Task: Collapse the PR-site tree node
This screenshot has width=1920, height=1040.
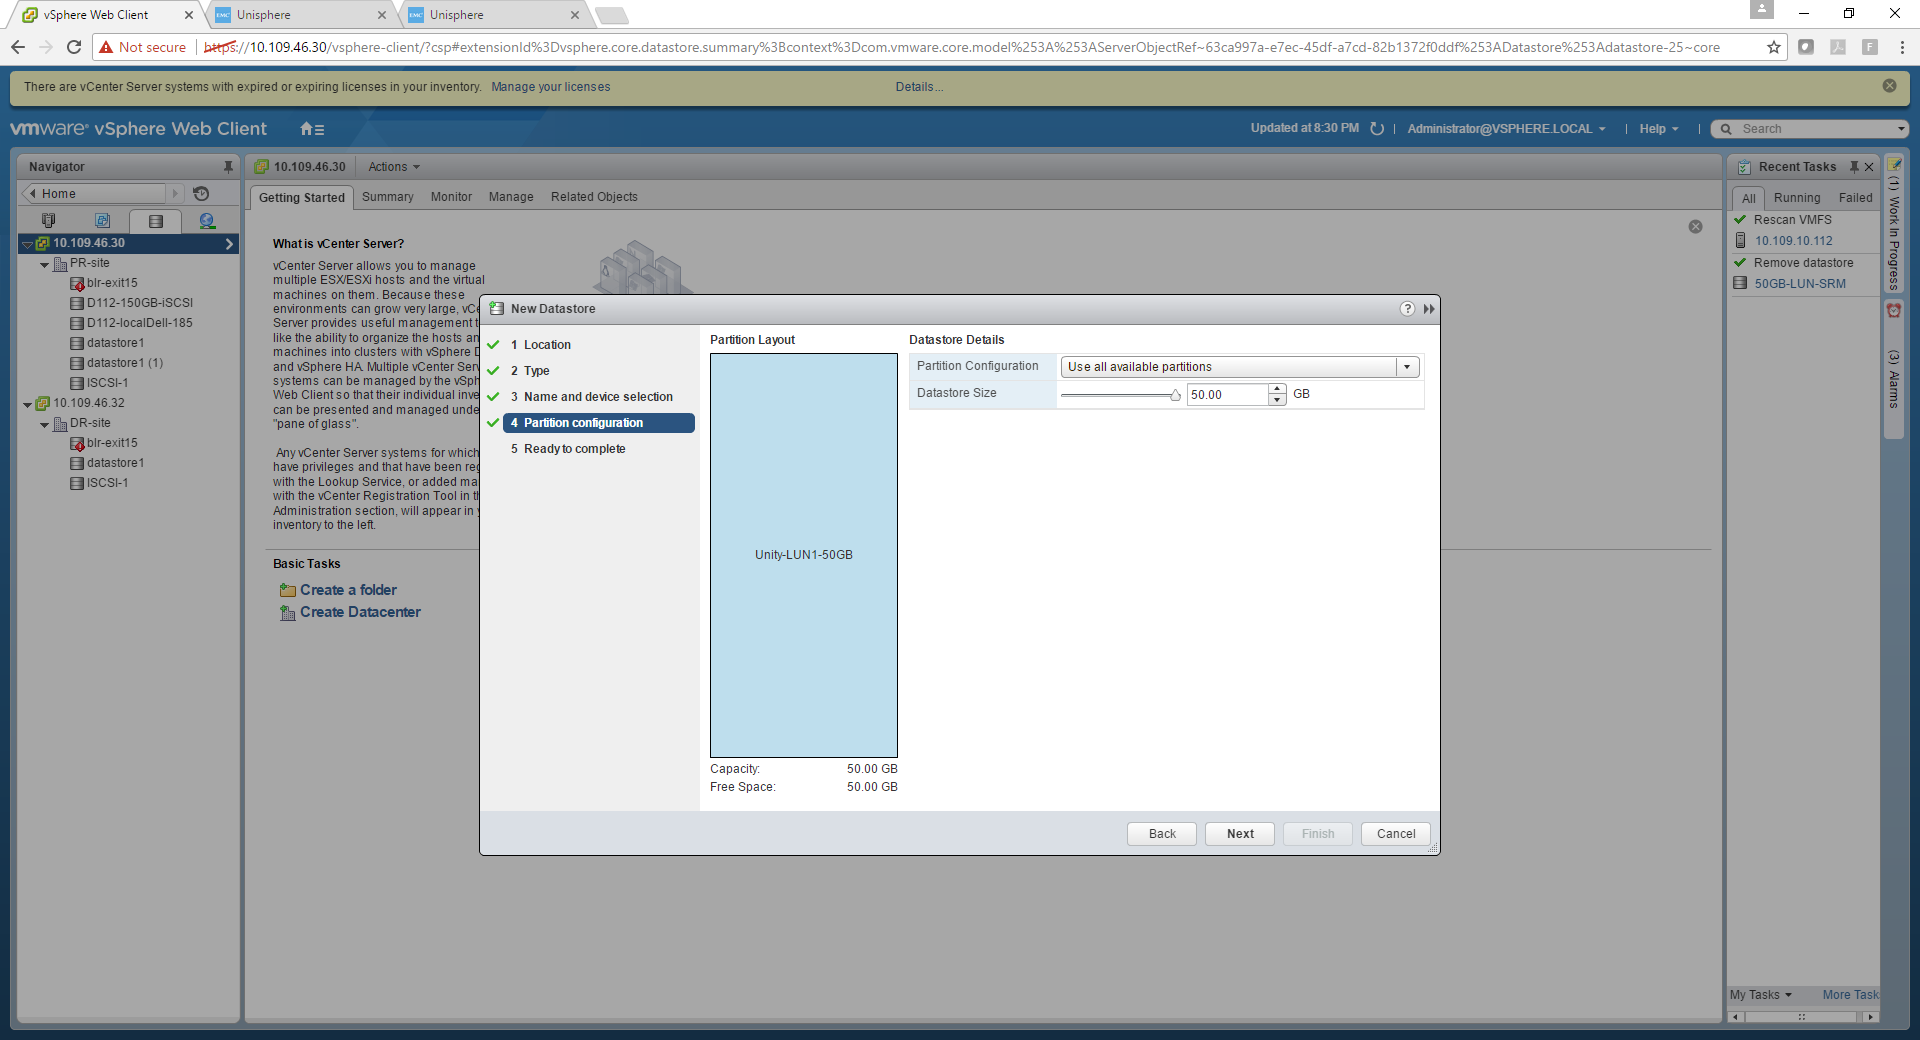Action: [45, 265]
